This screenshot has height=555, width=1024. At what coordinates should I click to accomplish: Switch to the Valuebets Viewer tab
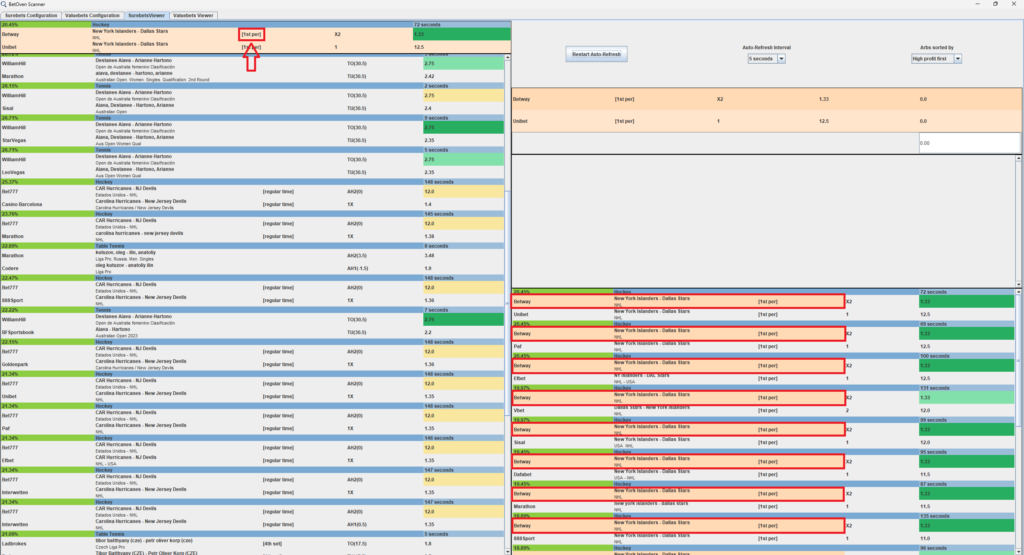[193, 15]
